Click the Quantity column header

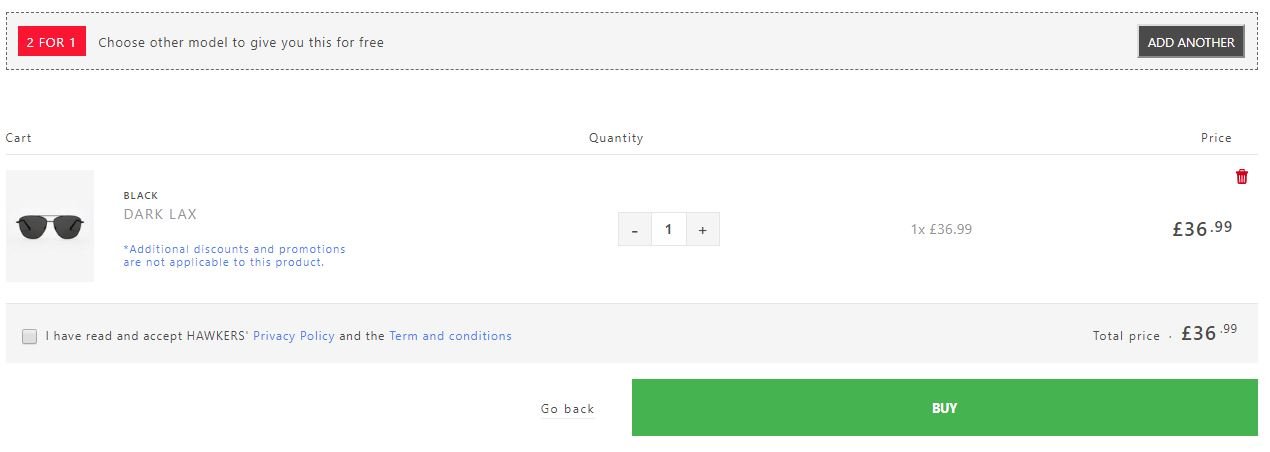point(616,138)
